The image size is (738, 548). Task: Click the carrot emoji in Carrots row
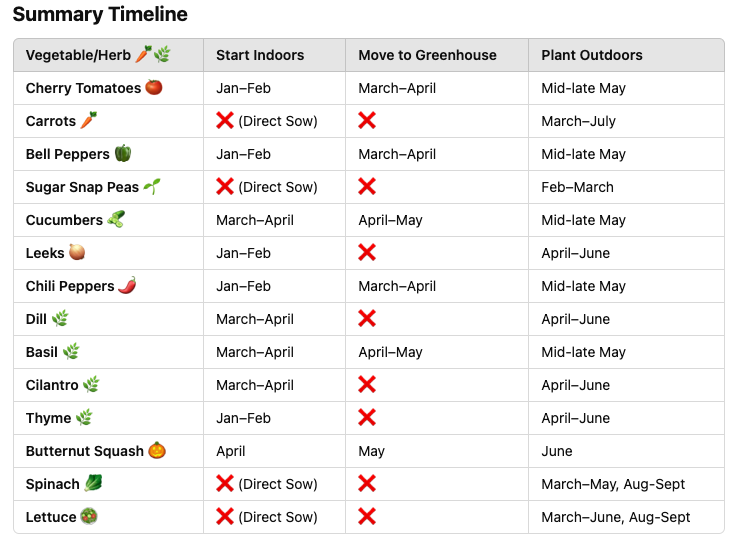pos(89,121)
